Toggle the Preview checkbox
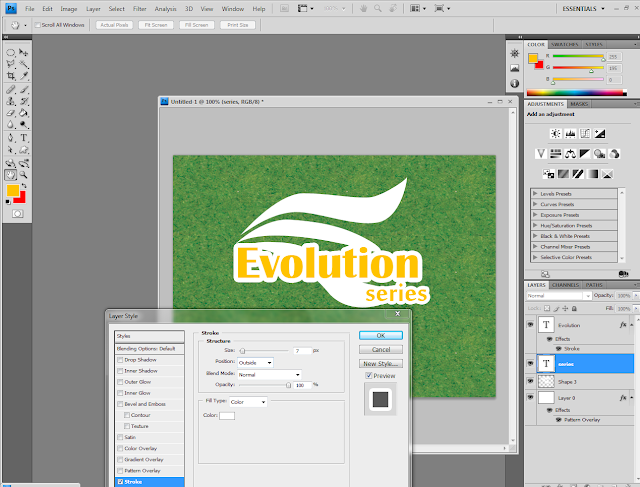This screenshot has height=487, width=640. pos(369,376)
